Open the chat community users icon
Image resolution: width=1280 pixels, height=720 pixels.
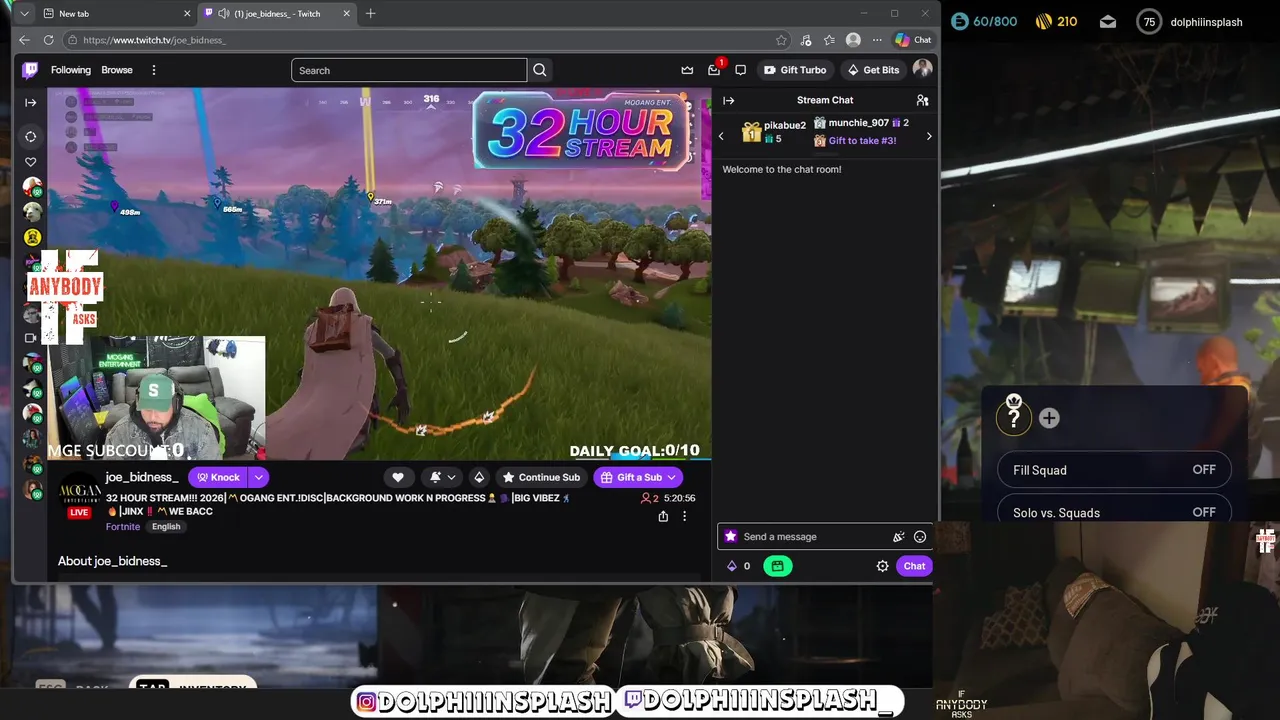click(922, 100)
